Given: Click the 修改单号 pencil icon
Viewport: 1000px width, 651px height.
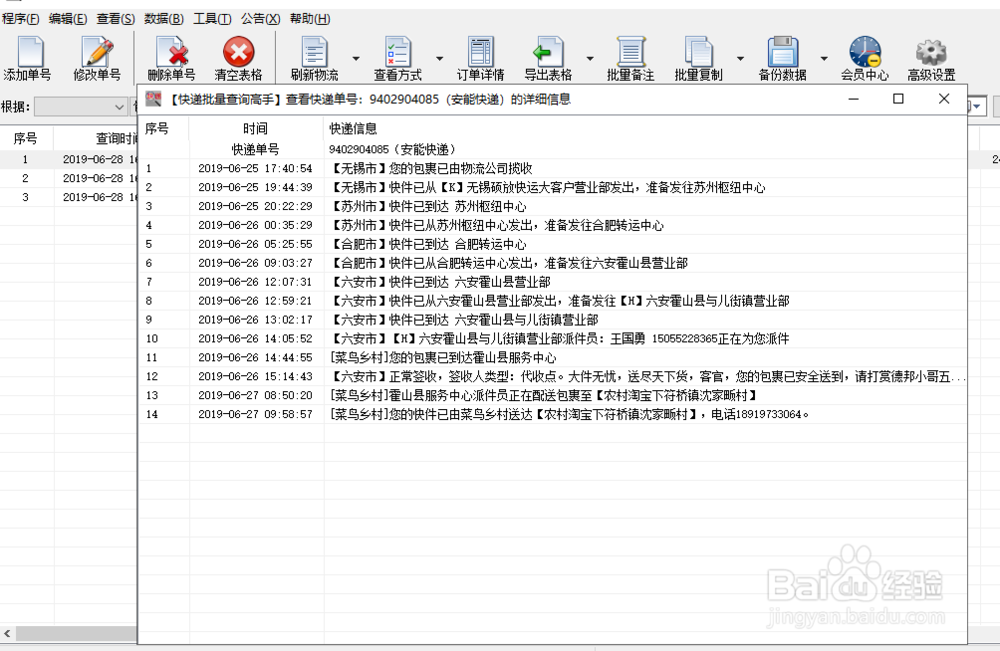Looking at the screenshot, I should point(97,52).
